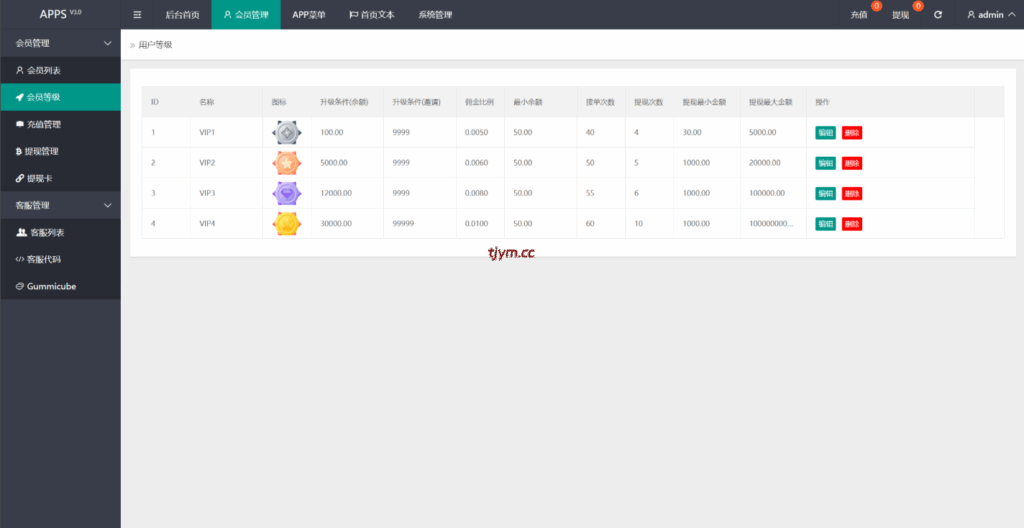This screenshot has height=528, width=1024.
Task: Open 会员列表 in the sidebar
Action: click(x=44, y=70)
